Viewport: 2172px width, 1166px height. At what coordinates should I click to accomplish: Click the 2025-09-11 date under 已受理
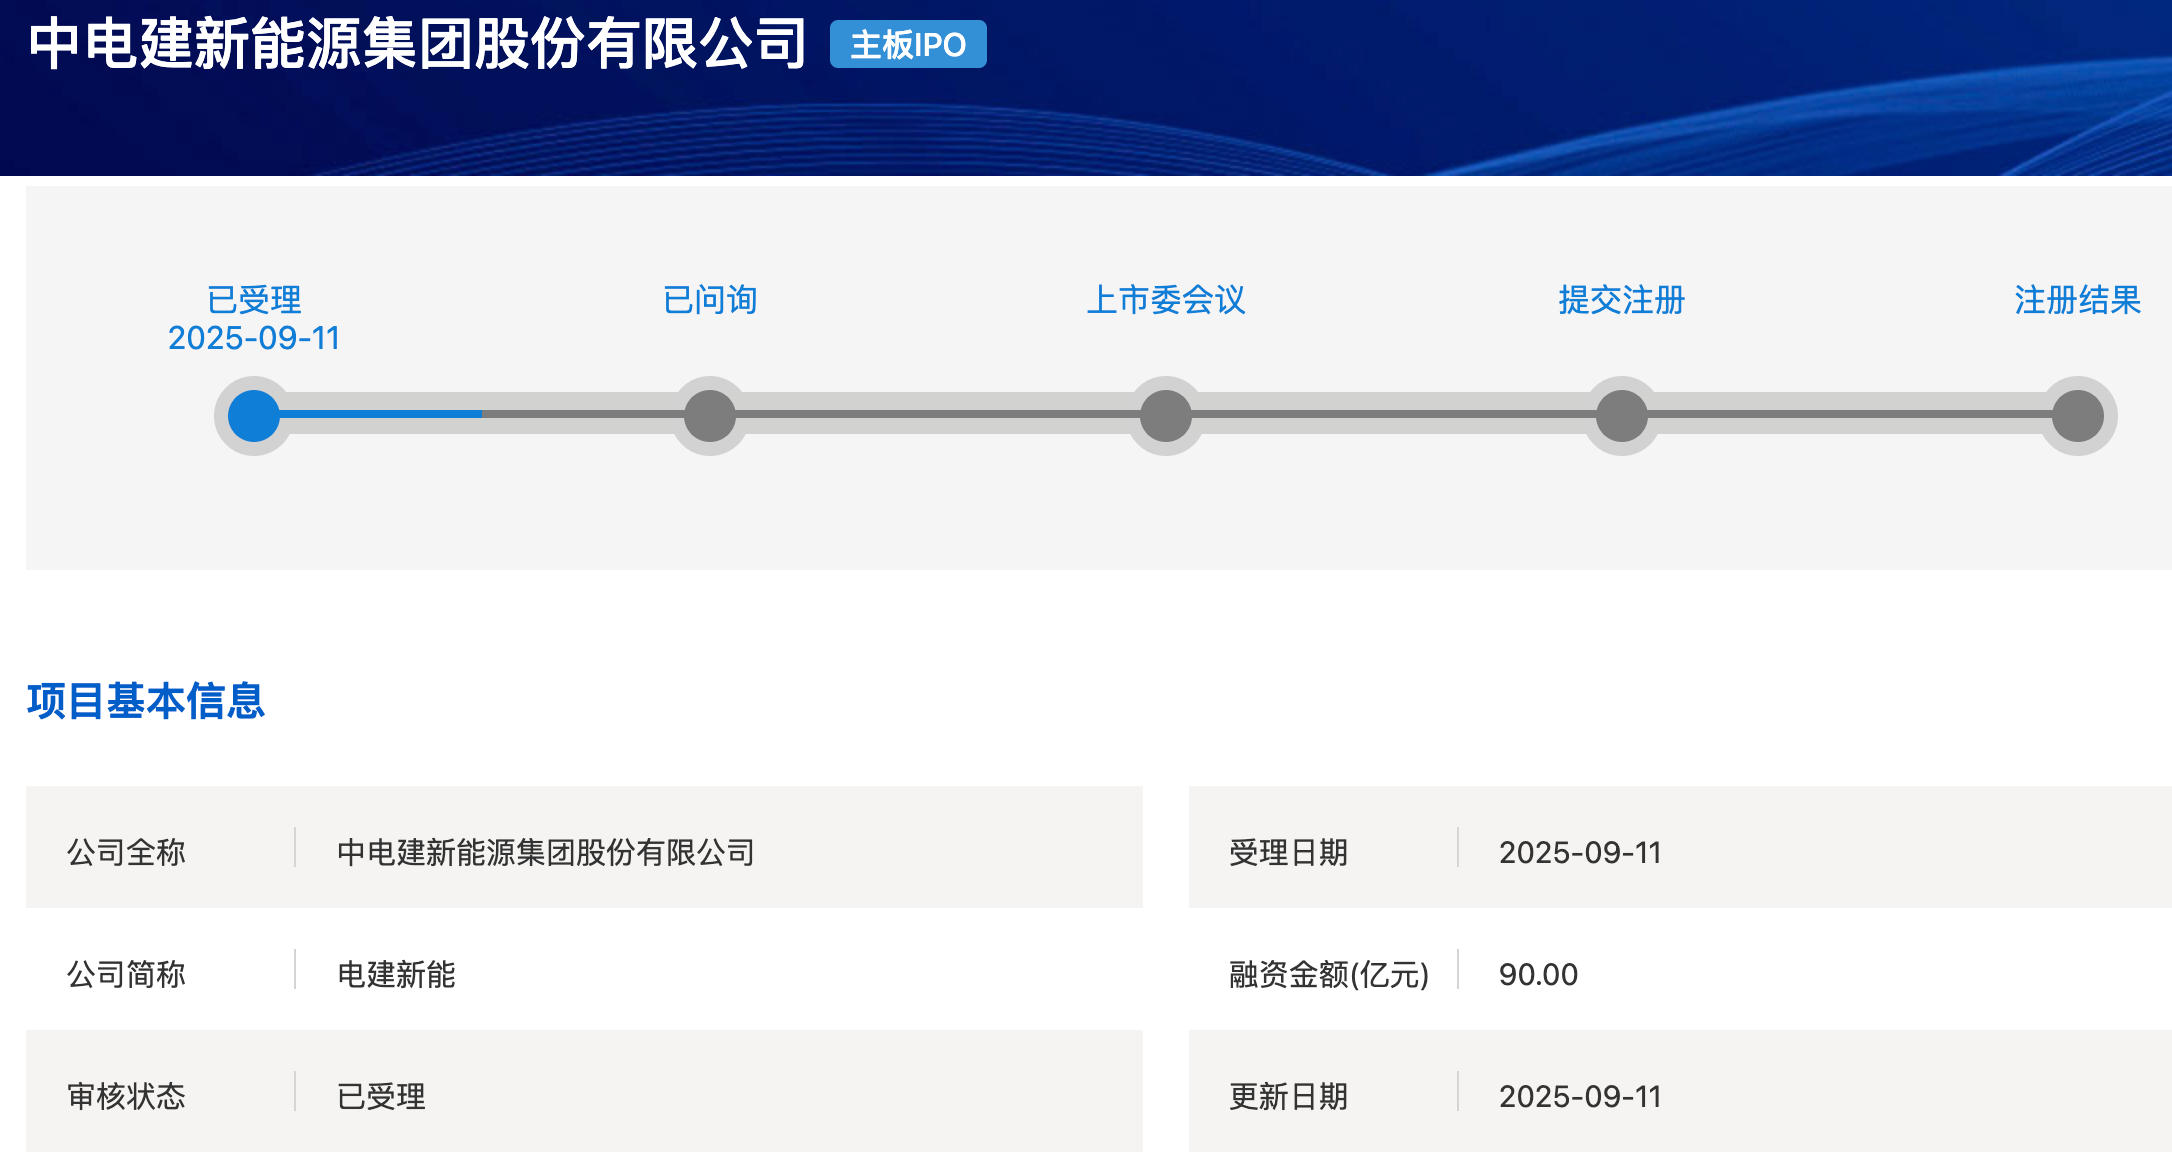[x=254, y=338]
